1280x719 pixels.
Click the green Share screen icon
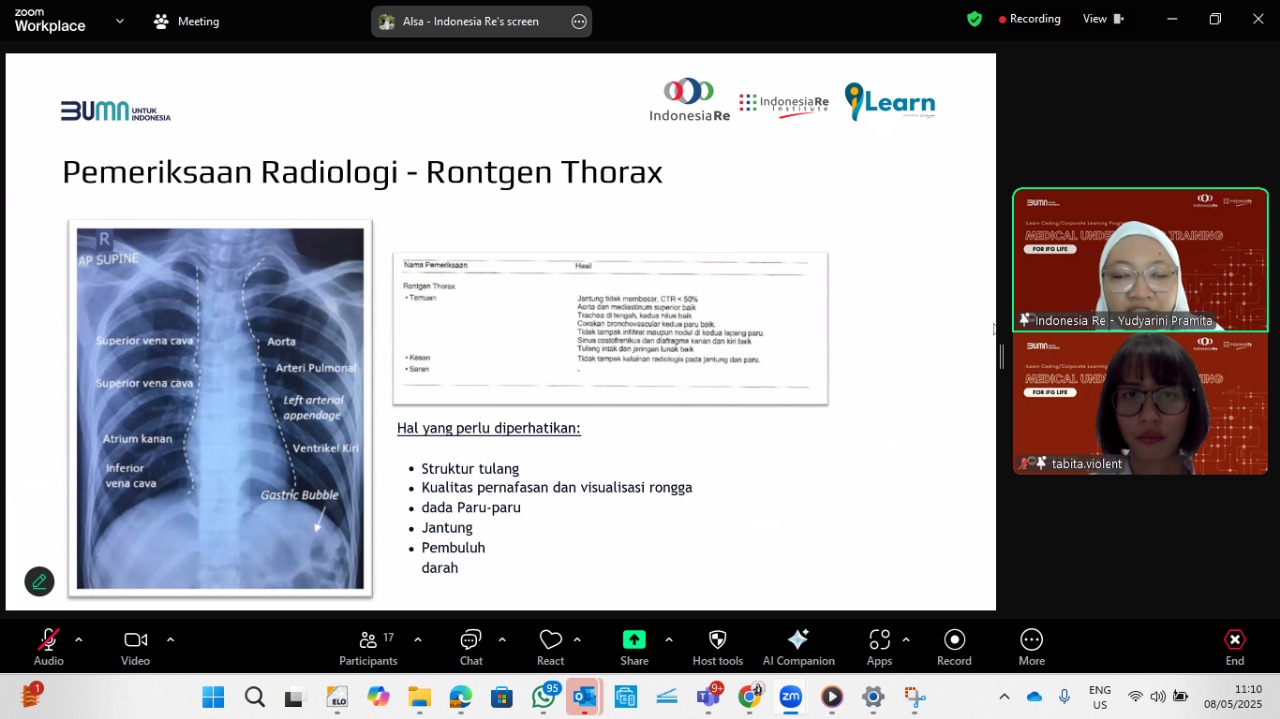coord(634,640)
